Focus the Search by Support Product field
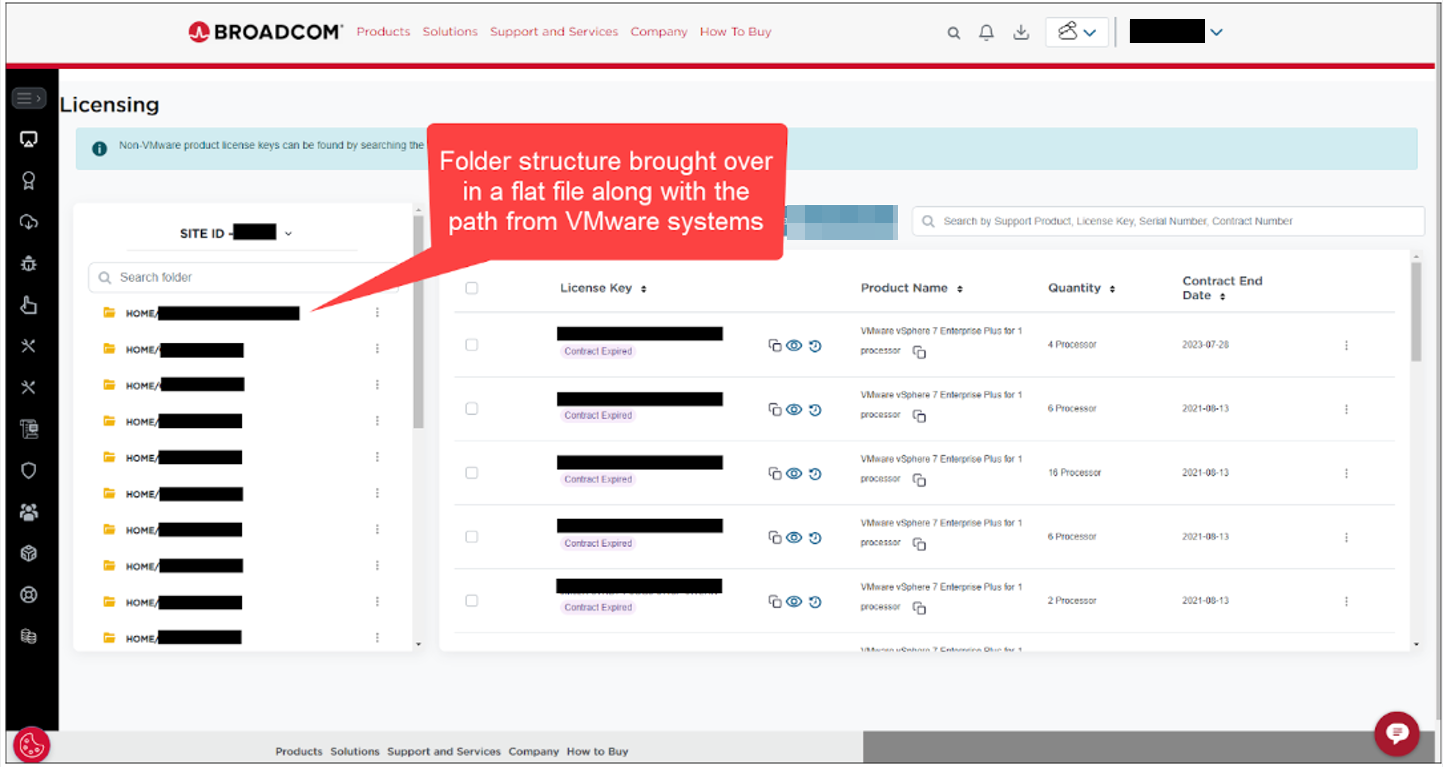 tap(1168, 221)
